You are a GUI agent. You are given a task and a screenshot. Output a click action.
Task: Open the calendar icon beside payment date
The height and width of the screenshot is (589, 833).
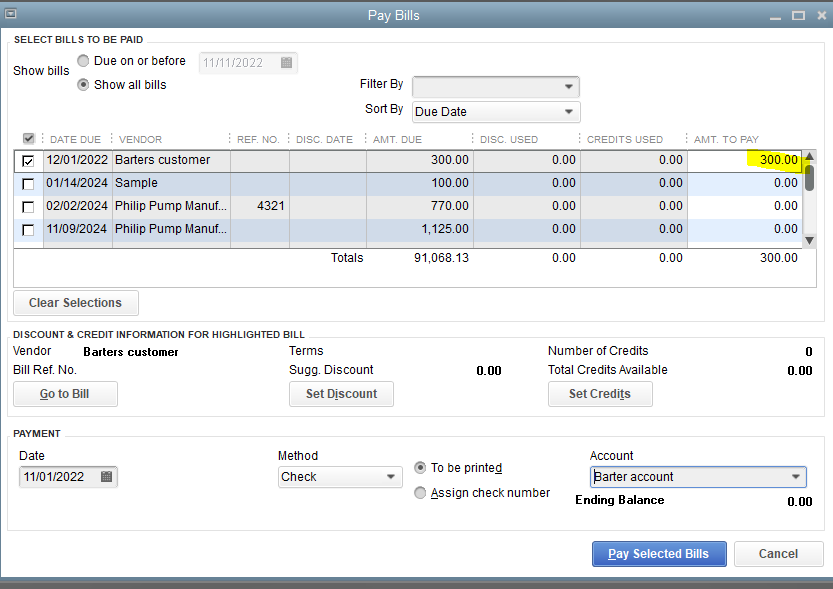[x=106, y=477]
